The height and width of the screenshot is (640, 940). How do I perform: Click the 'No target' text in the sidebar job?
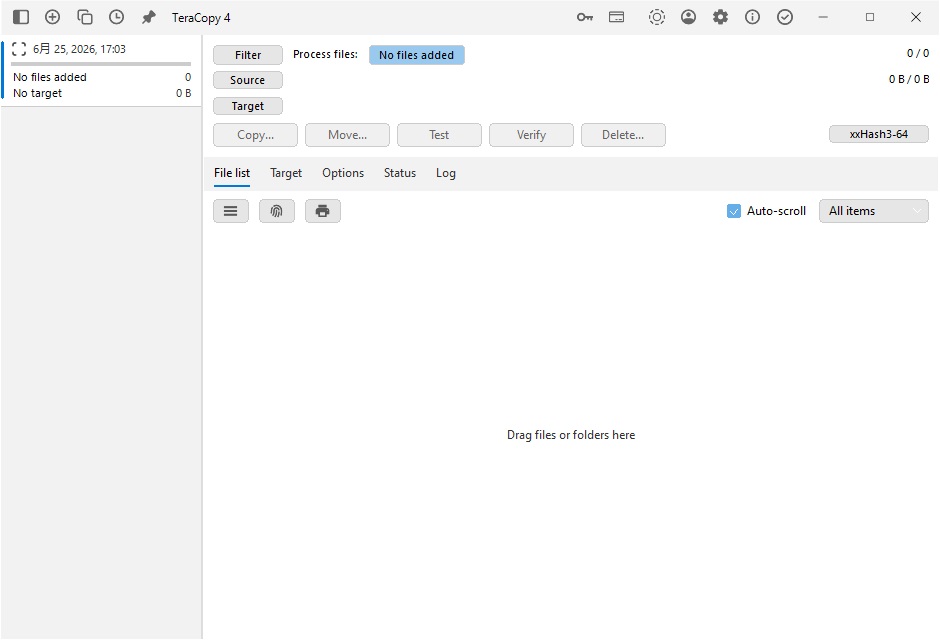click(37, 93)
